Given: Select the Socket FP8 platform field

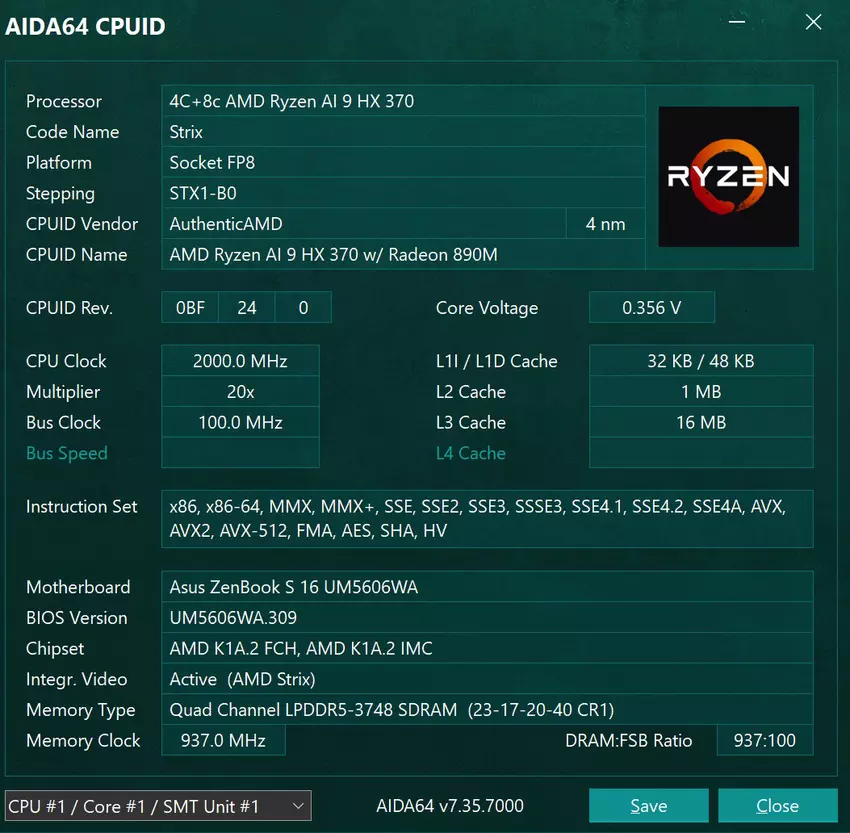Looking at the screenshot, I should [403, 163].
